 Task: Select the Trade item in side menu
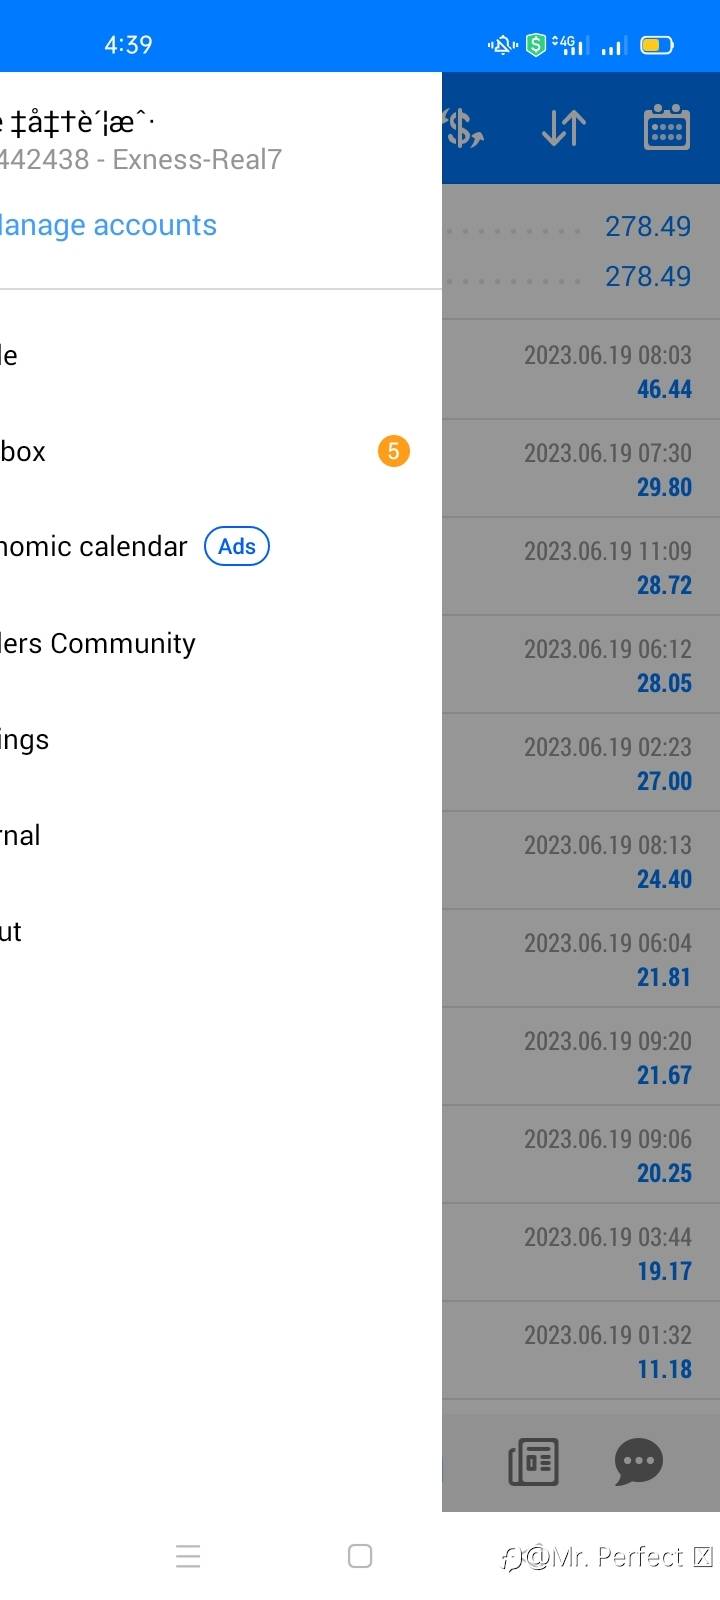point(10,355)
